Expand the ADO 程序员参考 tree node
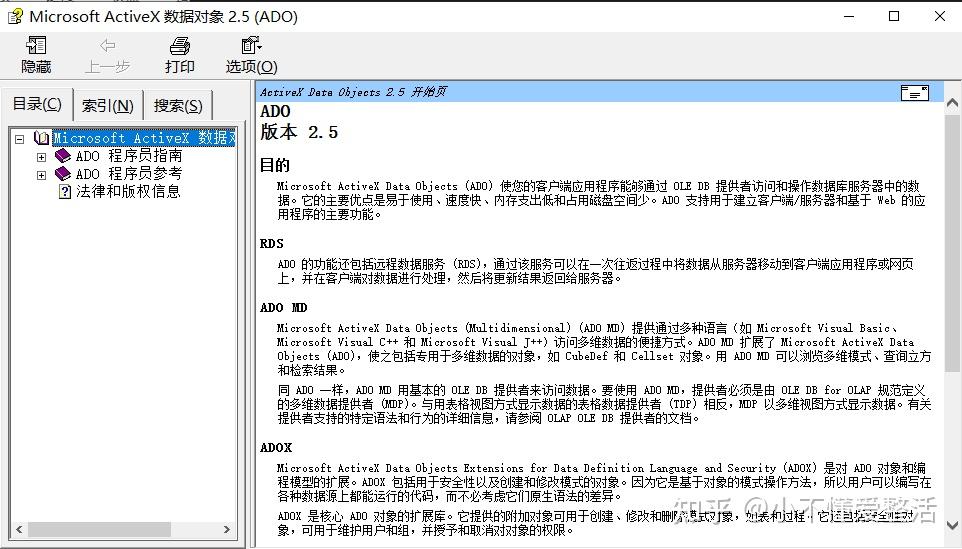Viewport: 962px width, 549px height. [x=41, y=175]
